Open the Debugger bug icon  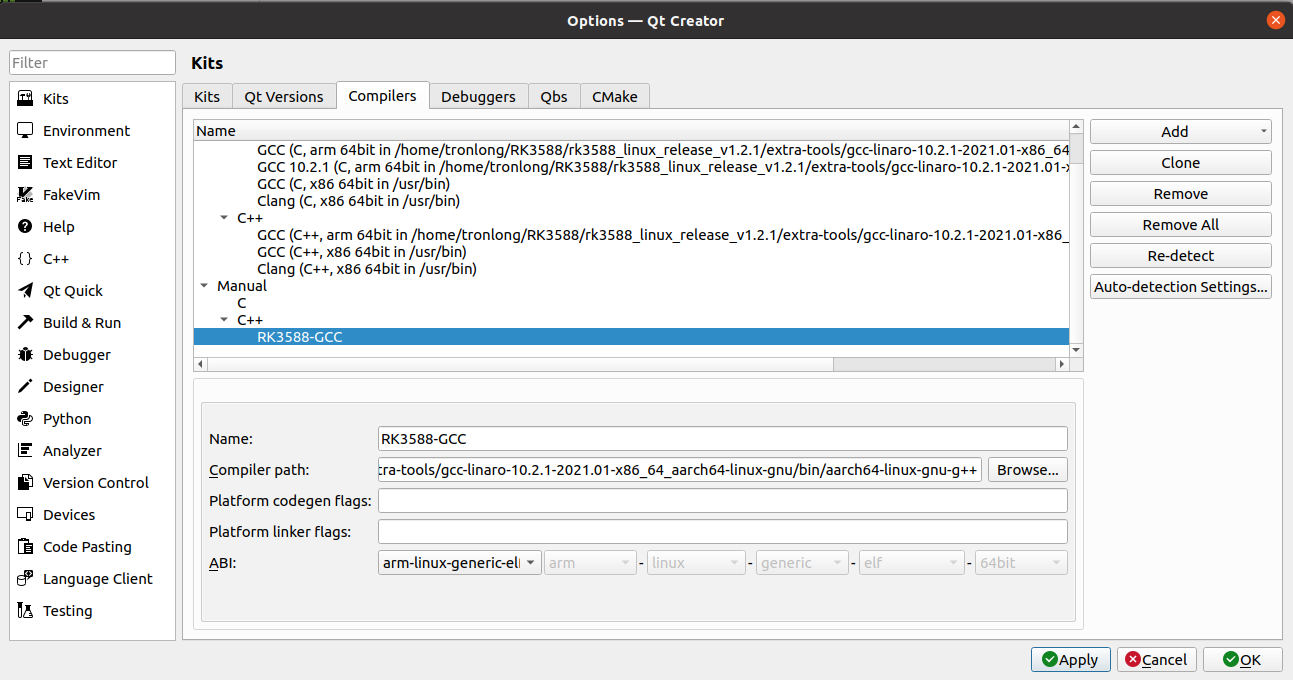pos(26,355)
